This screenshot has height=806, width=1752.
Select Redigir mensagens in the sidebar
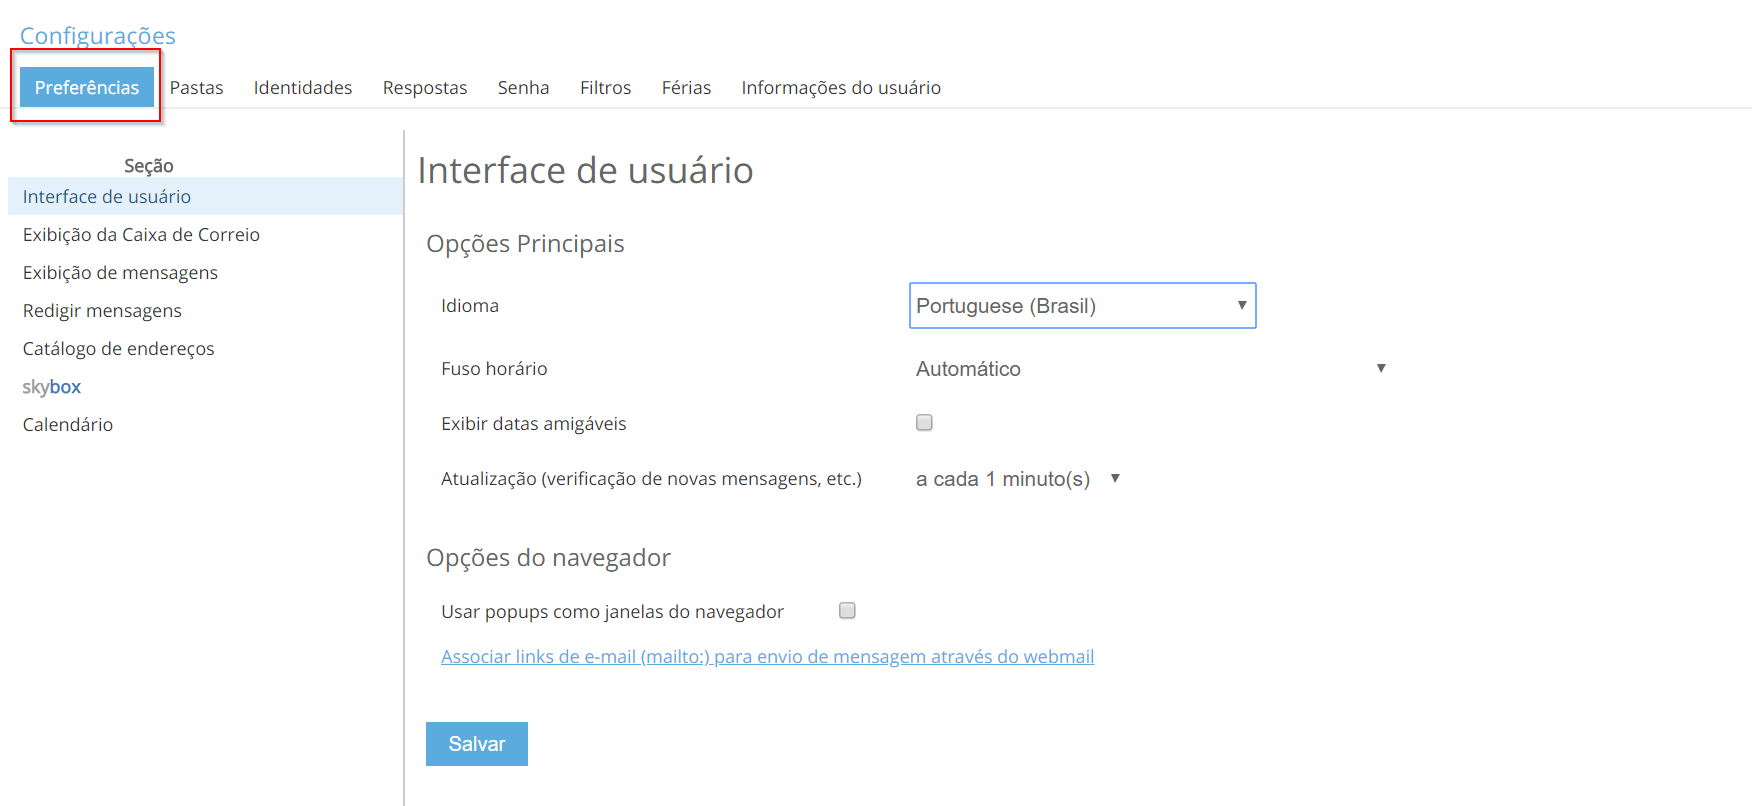[102, 311]
